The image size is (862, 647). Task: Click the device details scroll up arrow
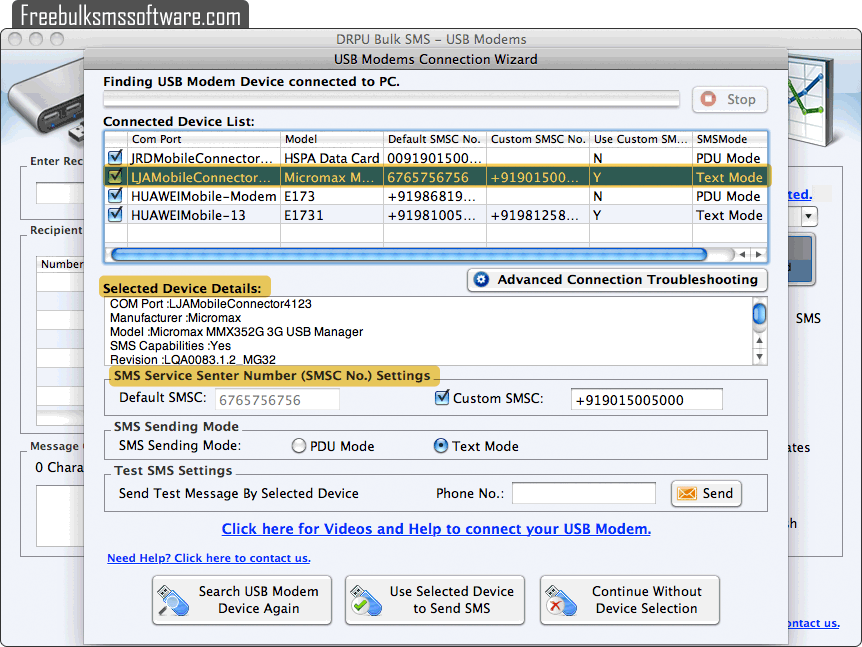click(x=759, y=341)
